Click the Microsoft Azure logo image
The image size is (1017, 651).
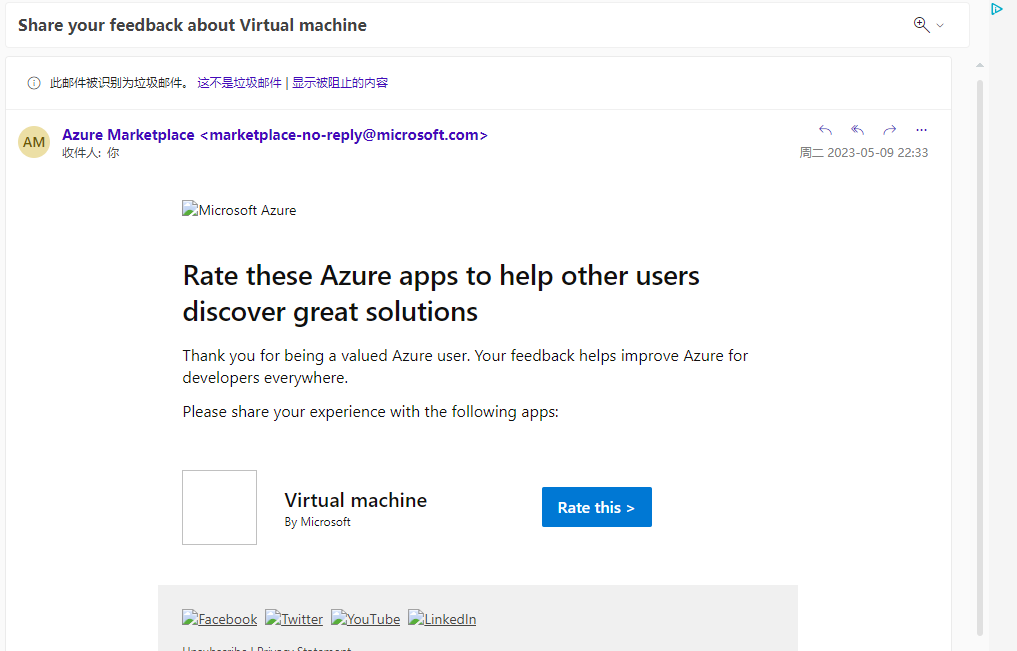point(239,210)
